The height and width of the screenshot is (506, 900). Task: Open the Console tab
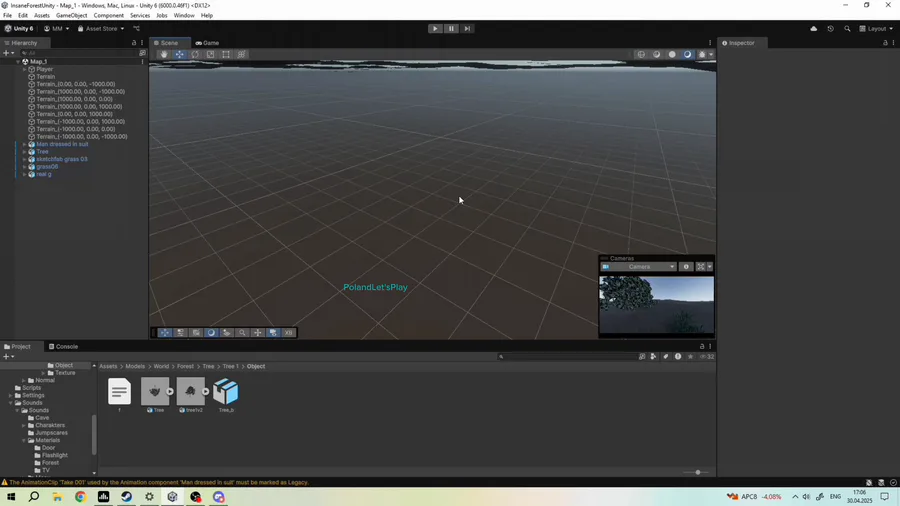point(63,347)
